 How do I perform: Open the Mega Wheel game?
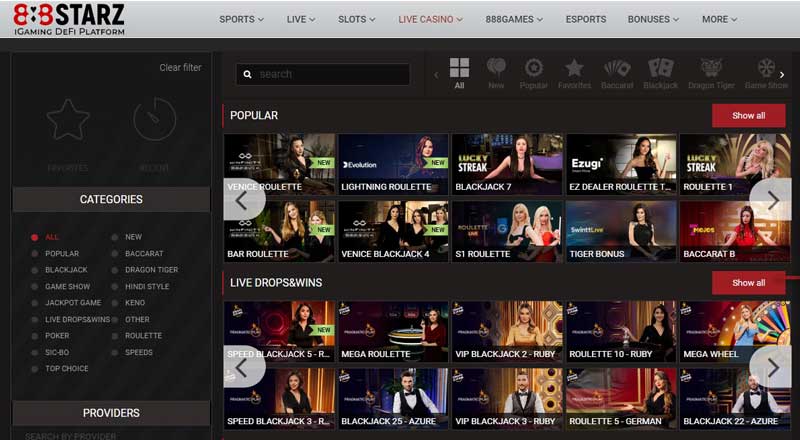735,331
